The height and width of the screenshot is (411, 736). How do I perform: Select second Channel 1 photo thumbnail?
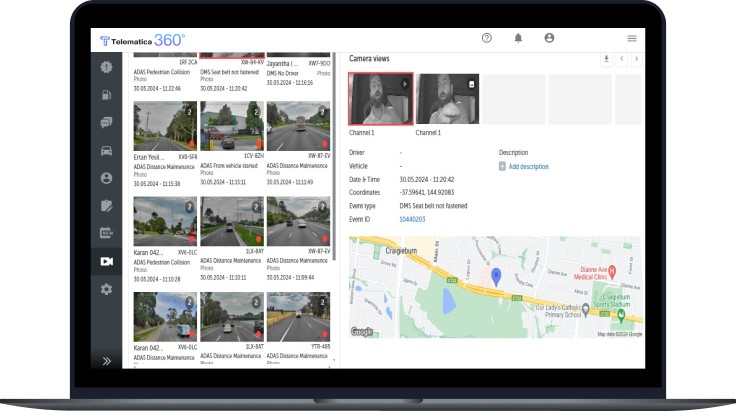(447, 99)
